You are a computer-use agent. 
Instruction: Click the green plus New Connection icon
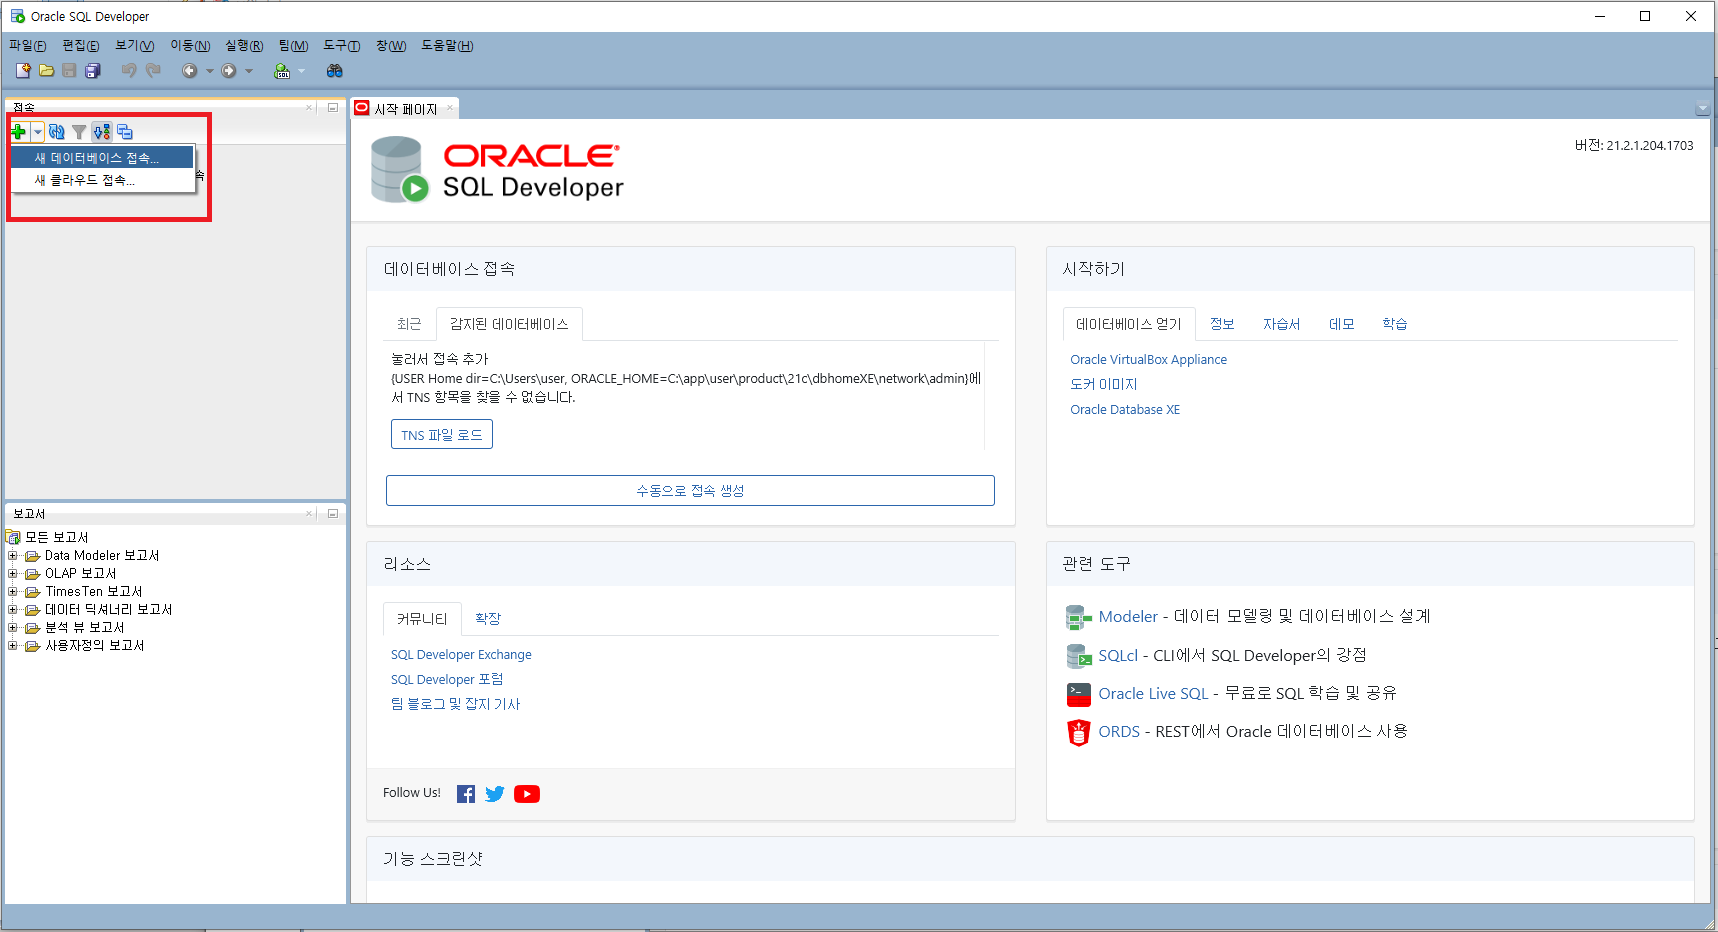(19, 132)
